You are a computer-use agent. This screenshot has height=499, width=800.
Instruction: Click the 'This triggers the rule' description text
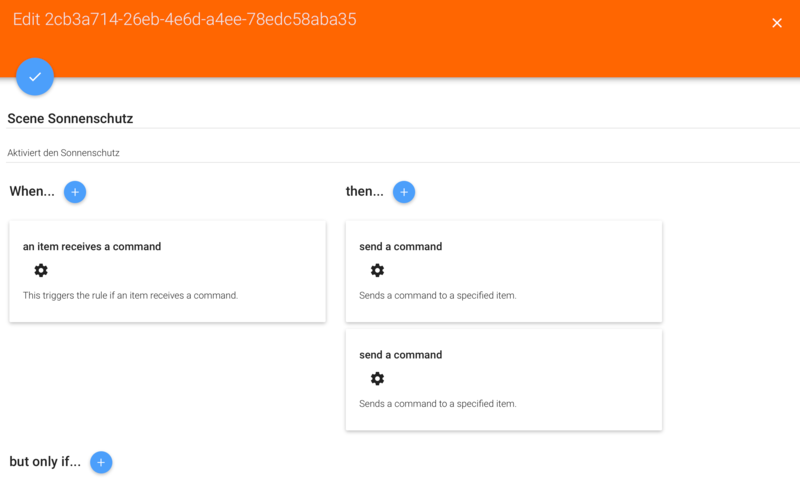tap(130, 295)
